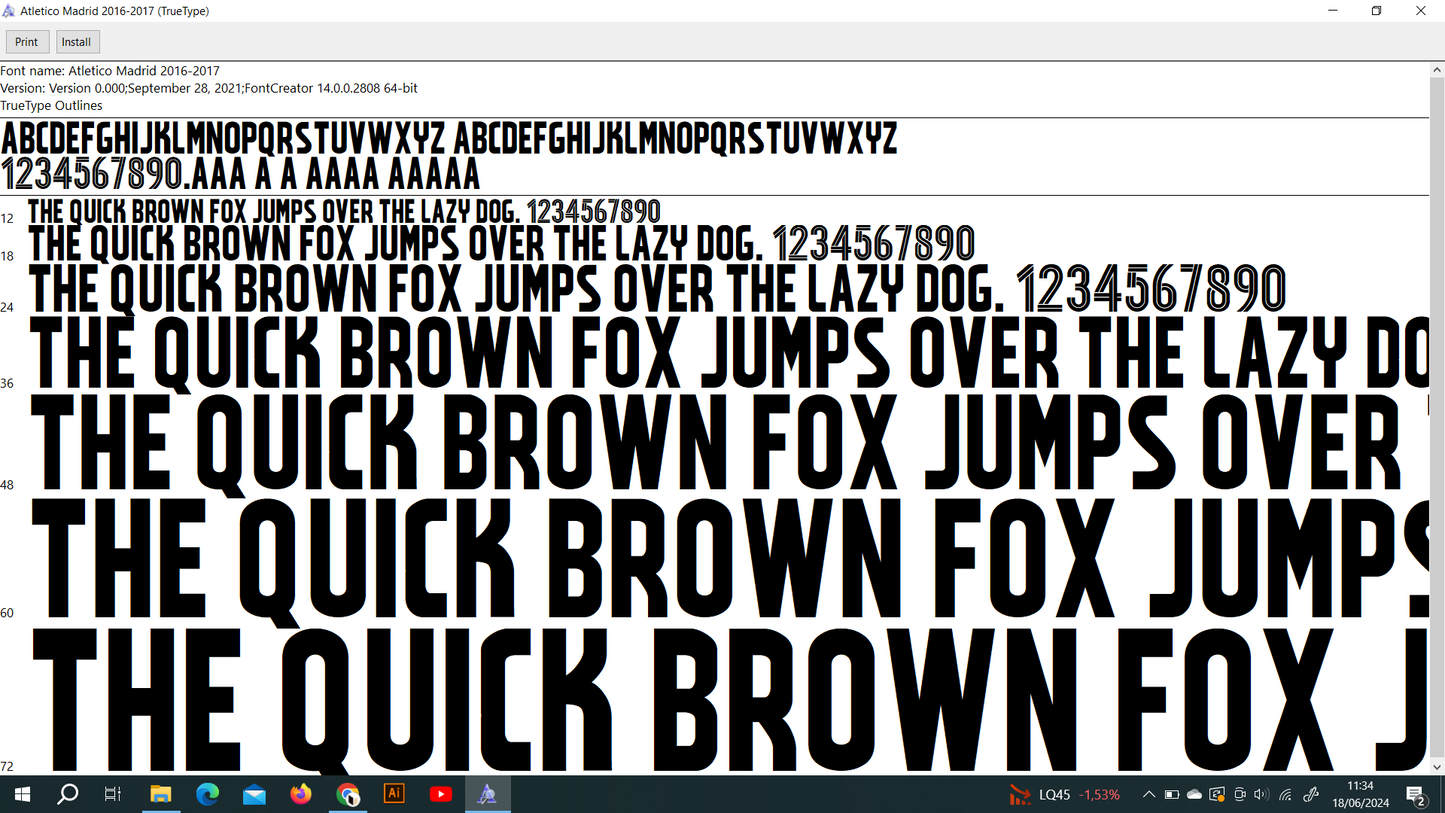
Task: Click the volume speaker tray icon
Action: point(1261,795)
